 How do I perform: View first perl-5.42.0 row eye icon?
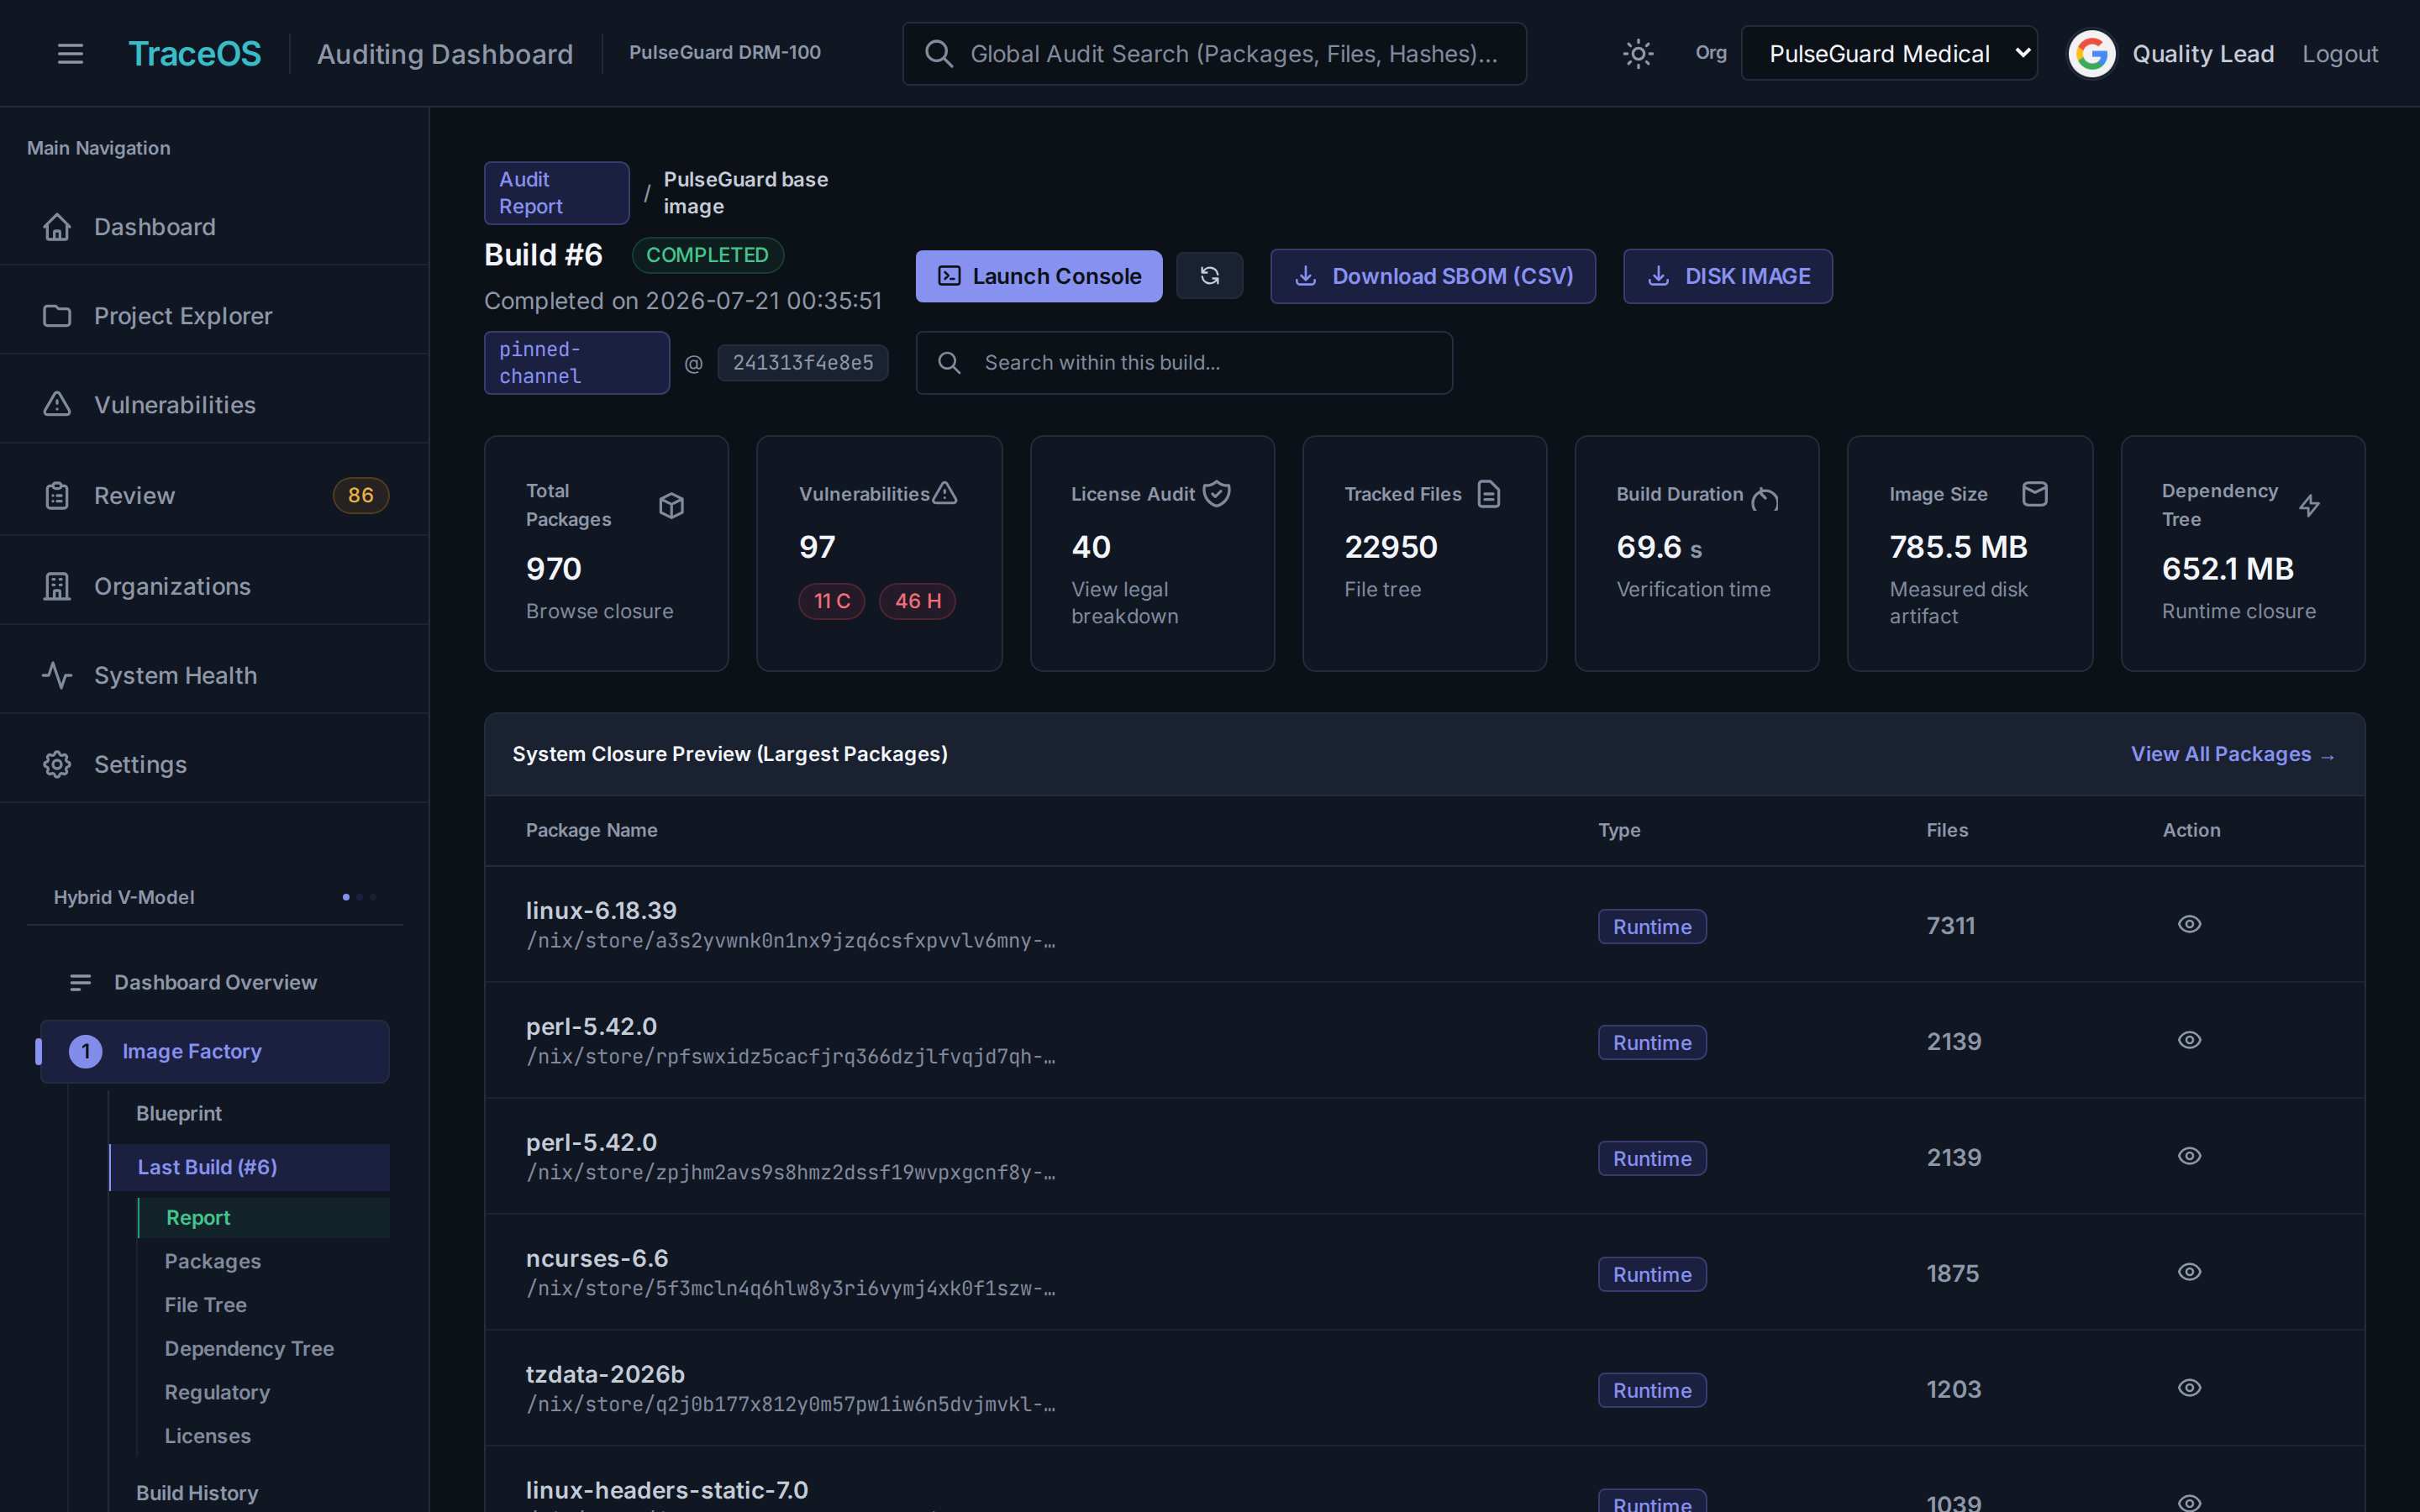[2189, 1040]
